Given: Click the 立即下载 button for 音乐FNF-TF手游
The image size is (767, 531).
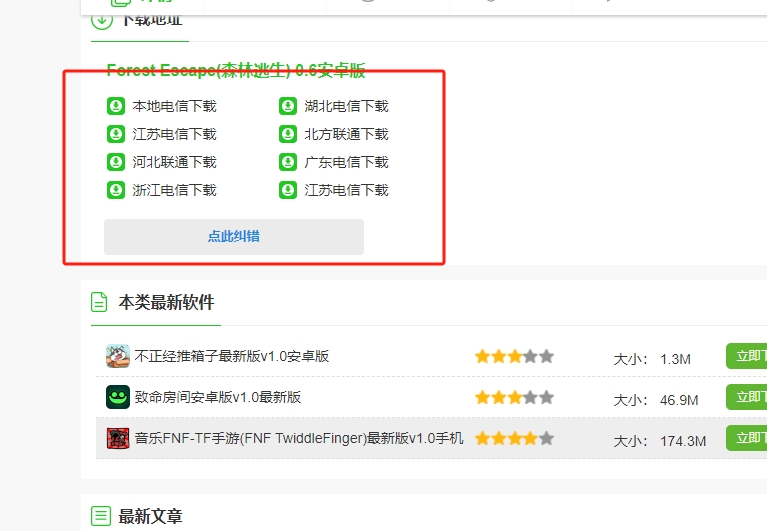Looking at the screenshot, I should click(746, 438).
